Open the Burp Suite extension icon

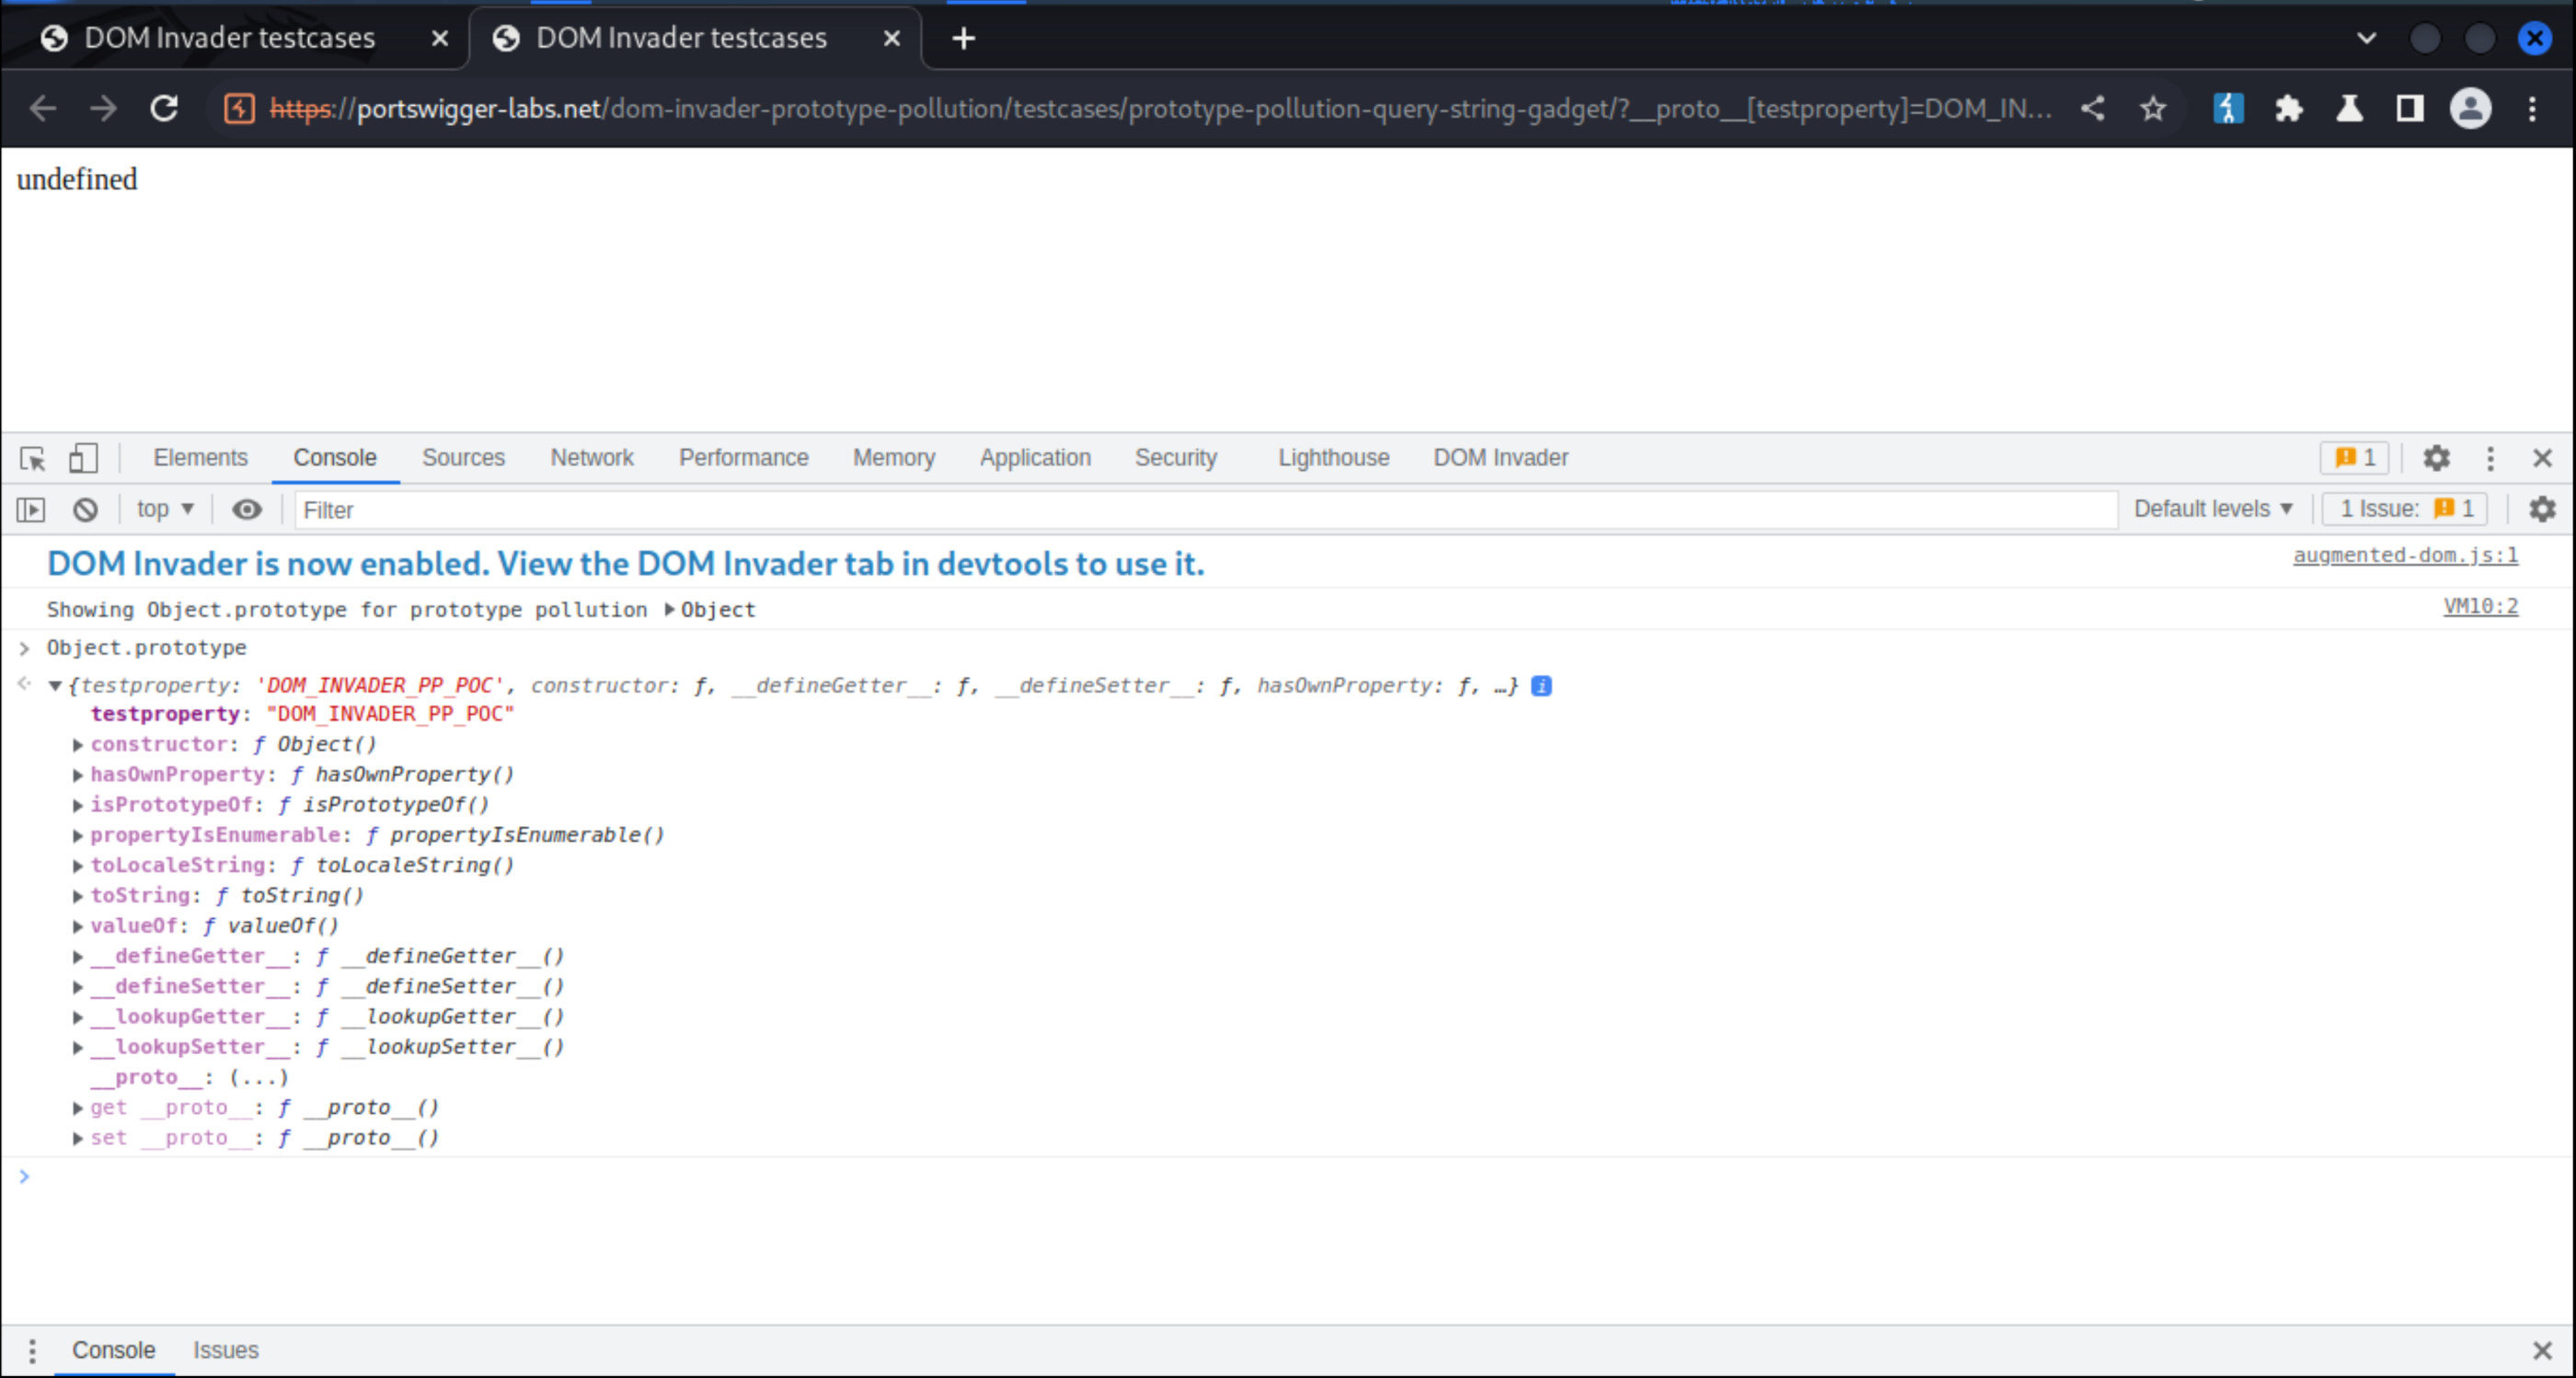click(2228, 108)
